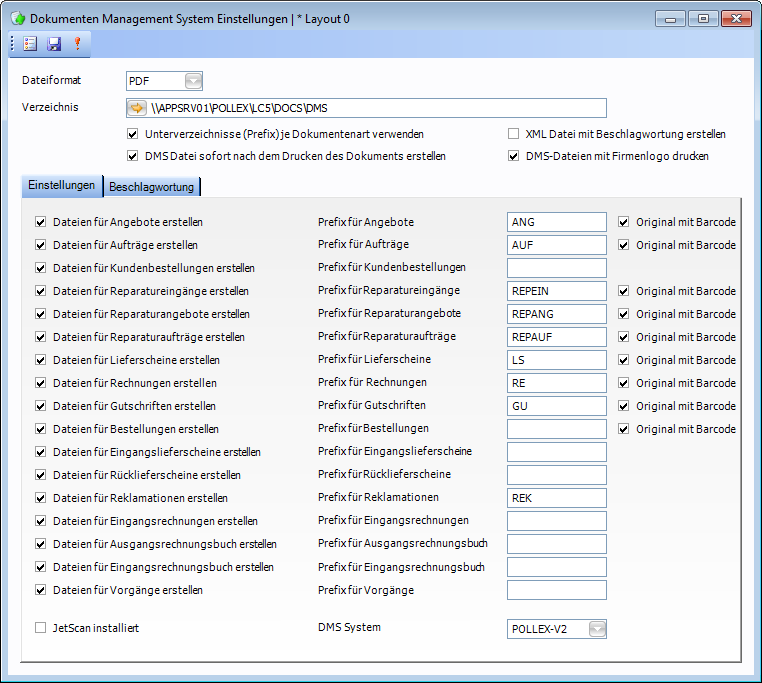Click the red exclamation mark toolbar icon
The width and height of the screenshot is (762, 683).
point(76,43)
